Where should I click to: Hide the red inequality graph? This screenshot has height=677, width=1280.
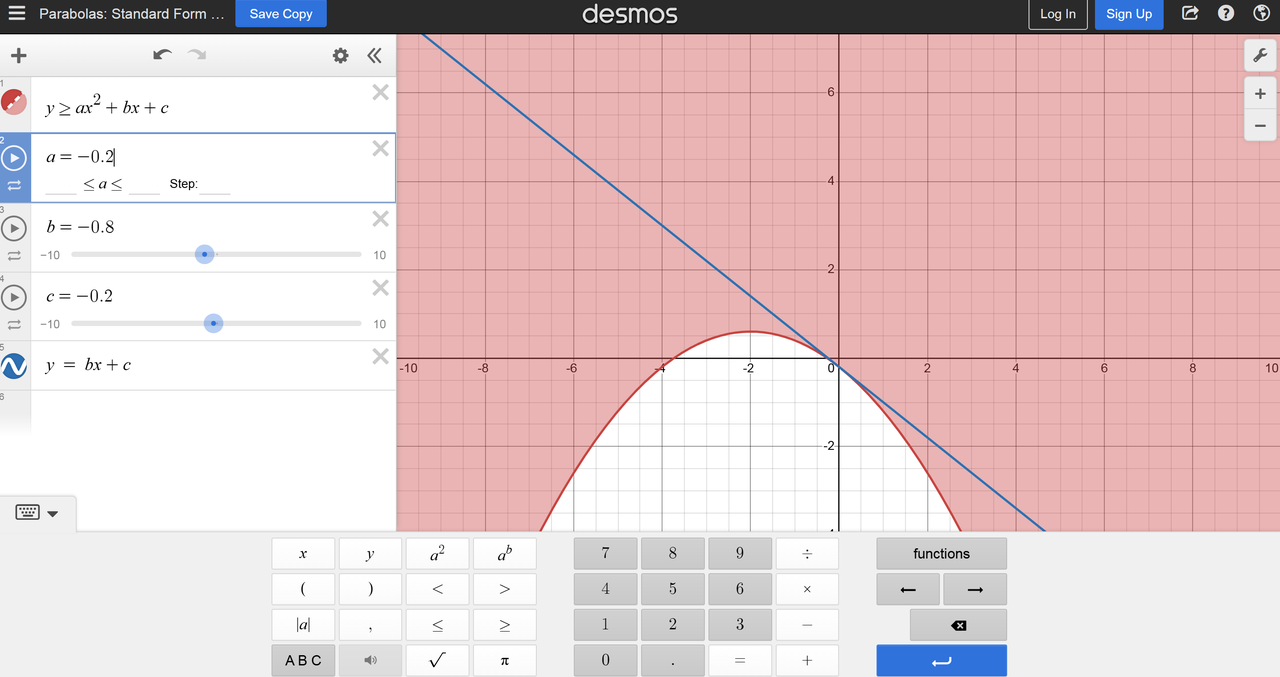point(14,102)
